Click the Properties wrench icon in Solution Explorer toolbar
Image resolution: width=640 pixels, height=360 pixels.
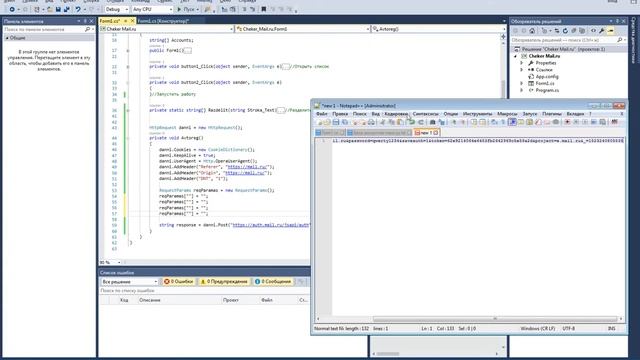[602, 31]
